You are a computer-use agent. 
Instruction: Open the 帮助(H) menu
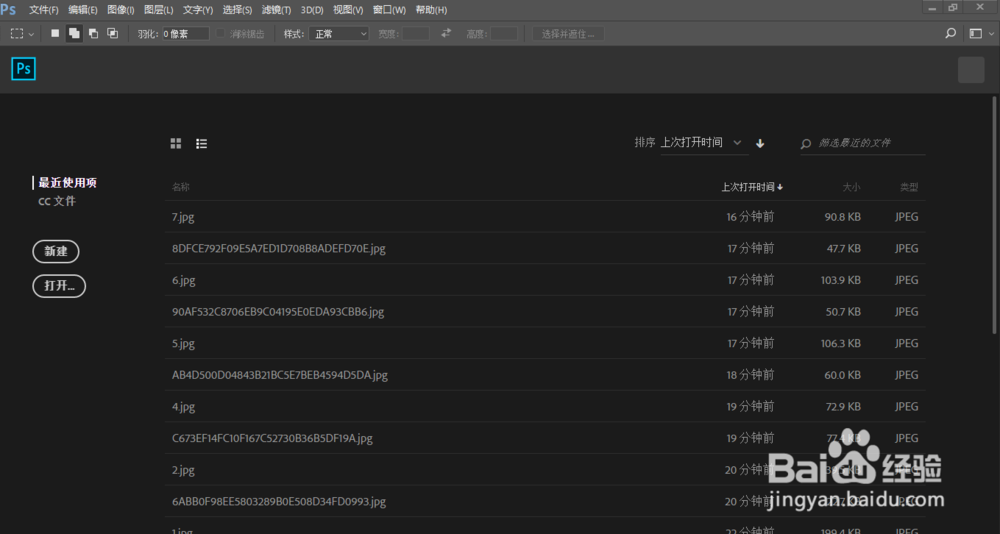click(431, 10)
